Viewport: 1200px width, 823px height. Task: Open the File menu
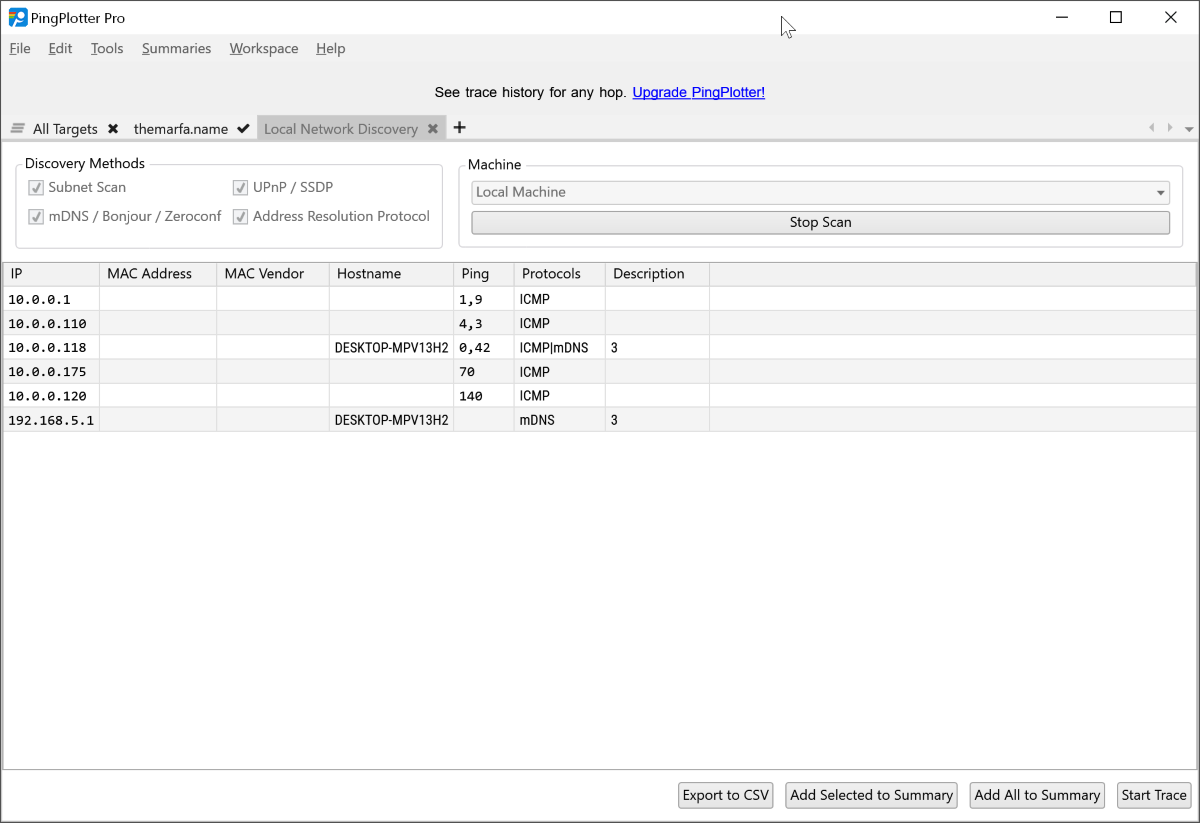point(20,49)
